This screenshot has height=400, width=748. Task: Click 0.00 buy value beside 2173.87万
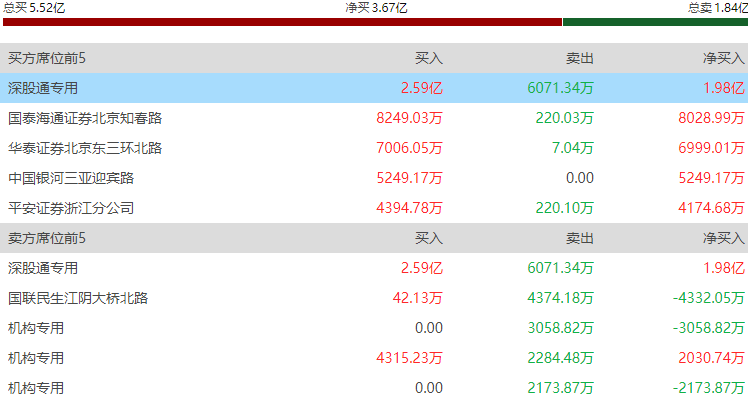pyautogui.click(x=428, y=388)
